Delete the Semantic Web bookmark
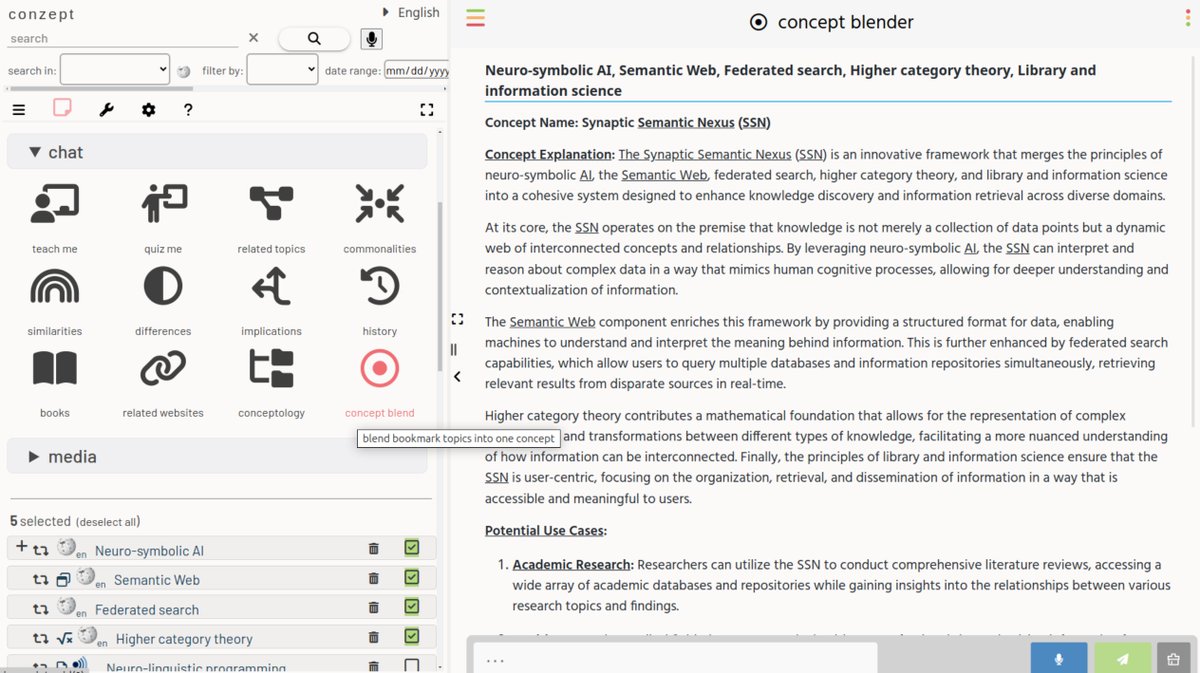This screenshot has width=1200, height=673. (x=374, y=578)
